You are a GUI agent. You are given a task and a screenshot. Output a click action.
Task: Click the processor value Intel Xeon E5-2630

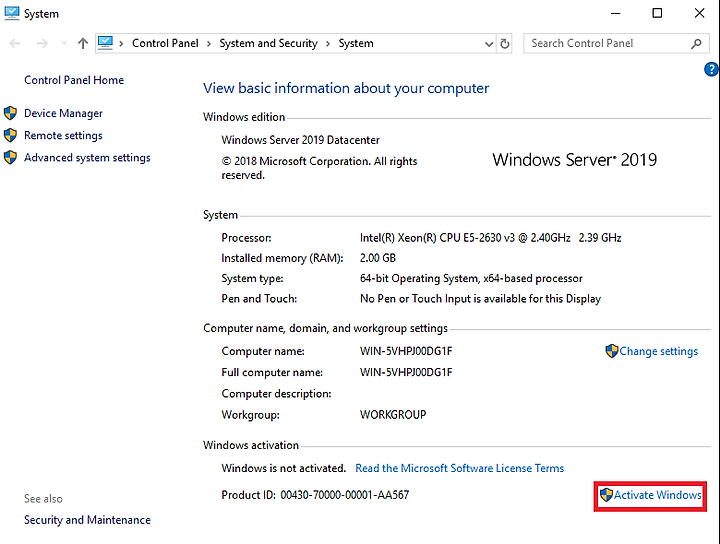click(x=490, y=238)
